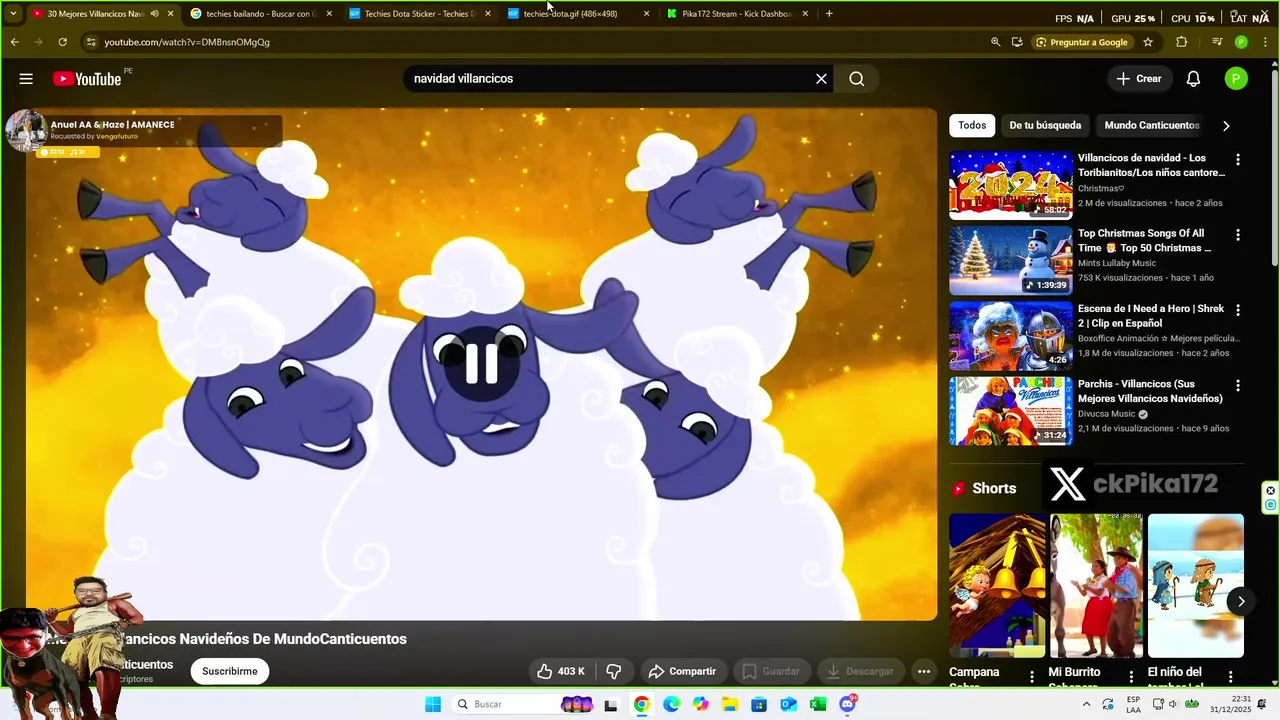1280x720 pixels.
Task: Reload the YouTube page
Action: pyautogui.click(x=62, y=42)
